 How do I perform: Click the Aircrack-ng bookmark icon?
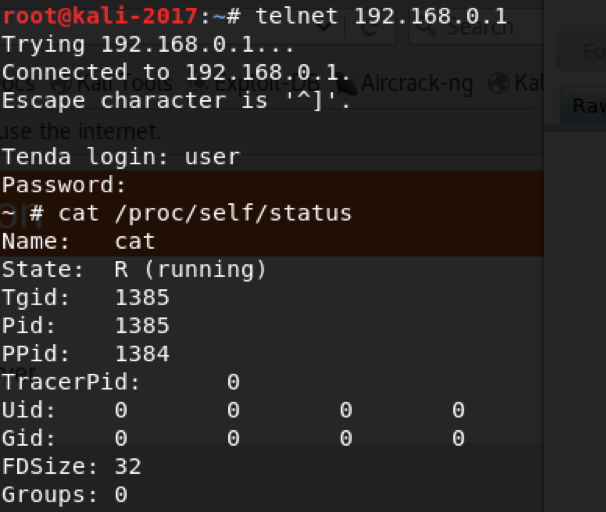coord(347,83)
